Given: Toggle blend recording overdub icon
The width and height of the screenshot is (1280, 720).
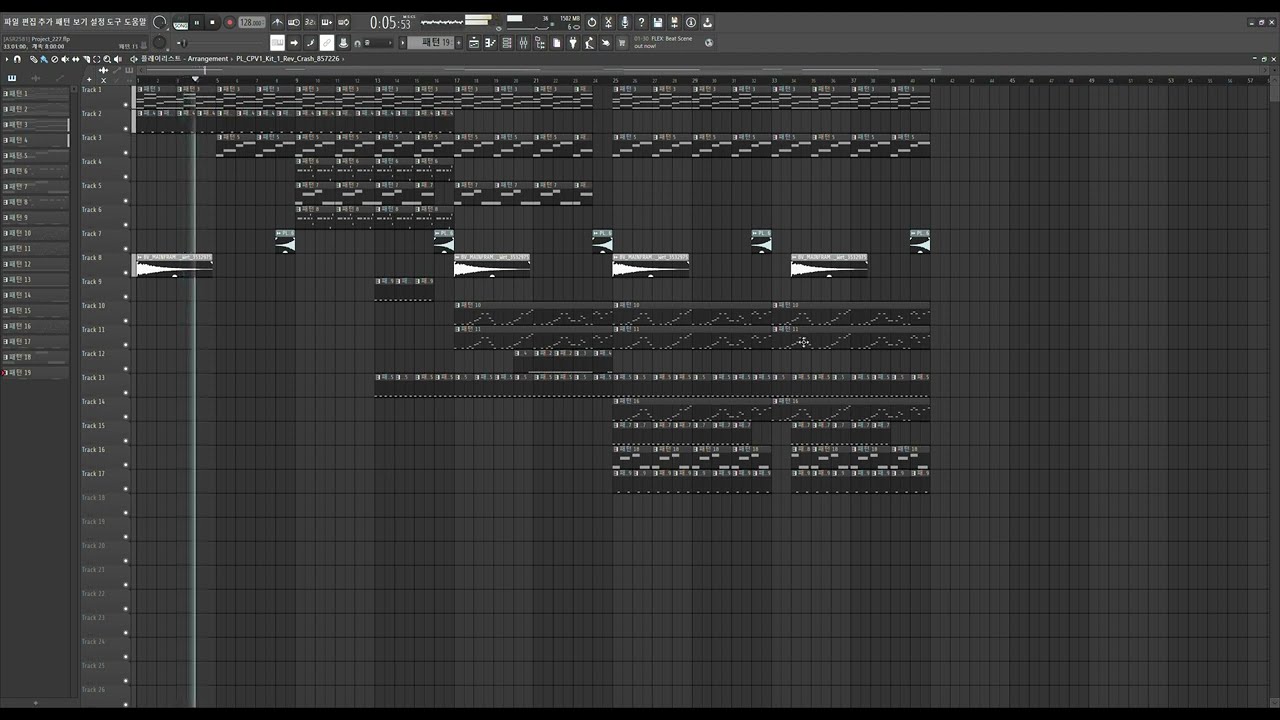Looking at the screenshot, I should coord(327,22).
